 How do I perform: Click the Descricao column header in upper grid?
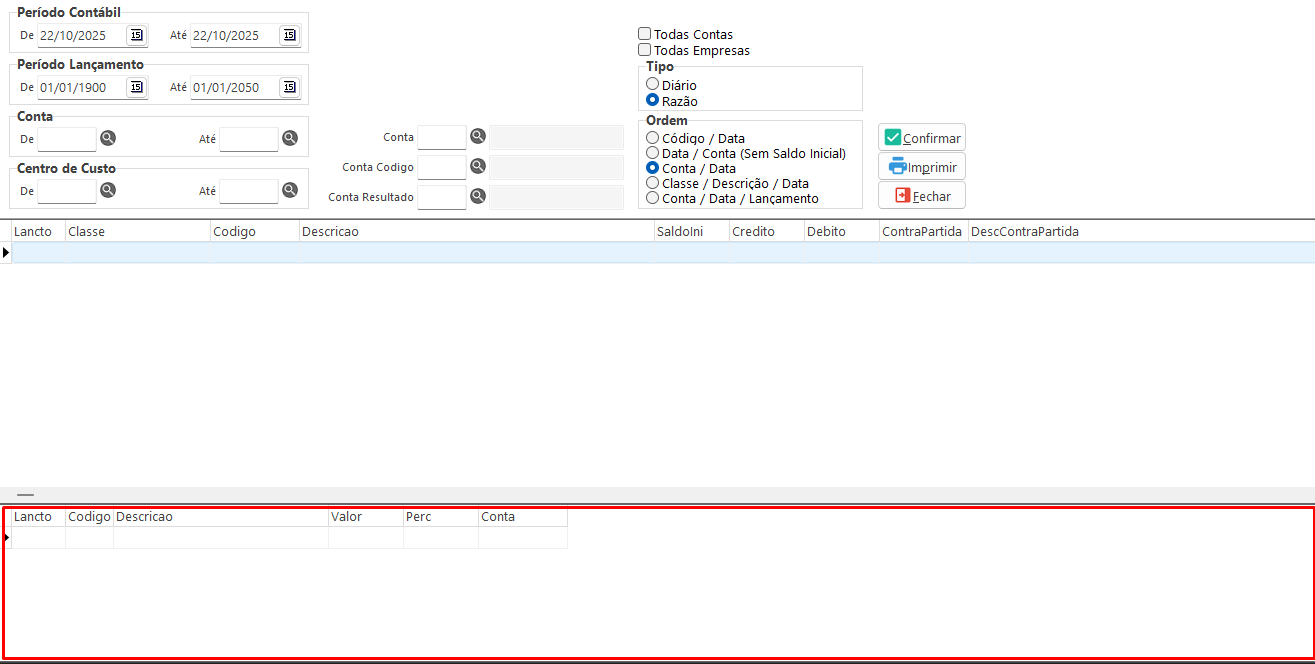point(476,231)
